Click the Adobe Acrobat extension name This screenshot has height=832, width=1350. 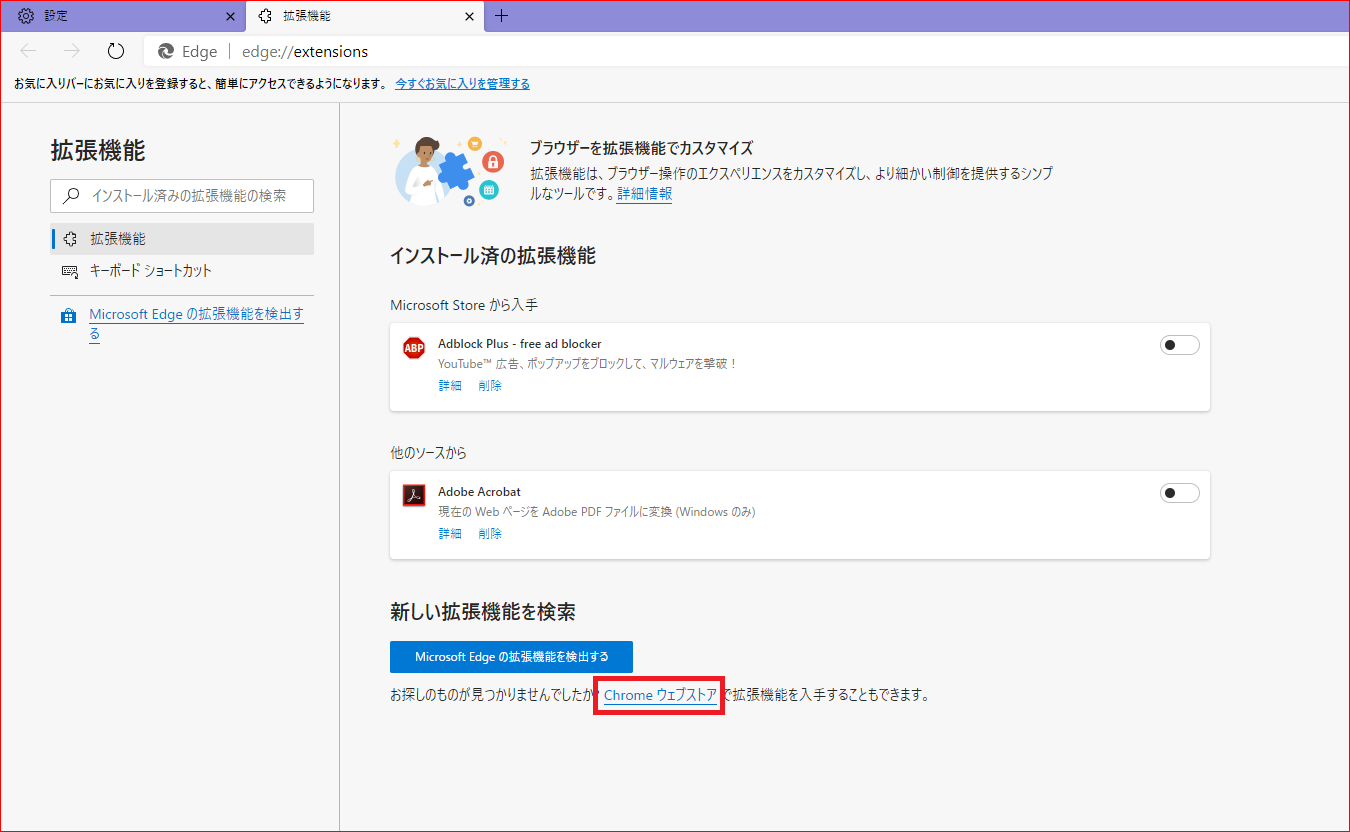tap(479, 492)
